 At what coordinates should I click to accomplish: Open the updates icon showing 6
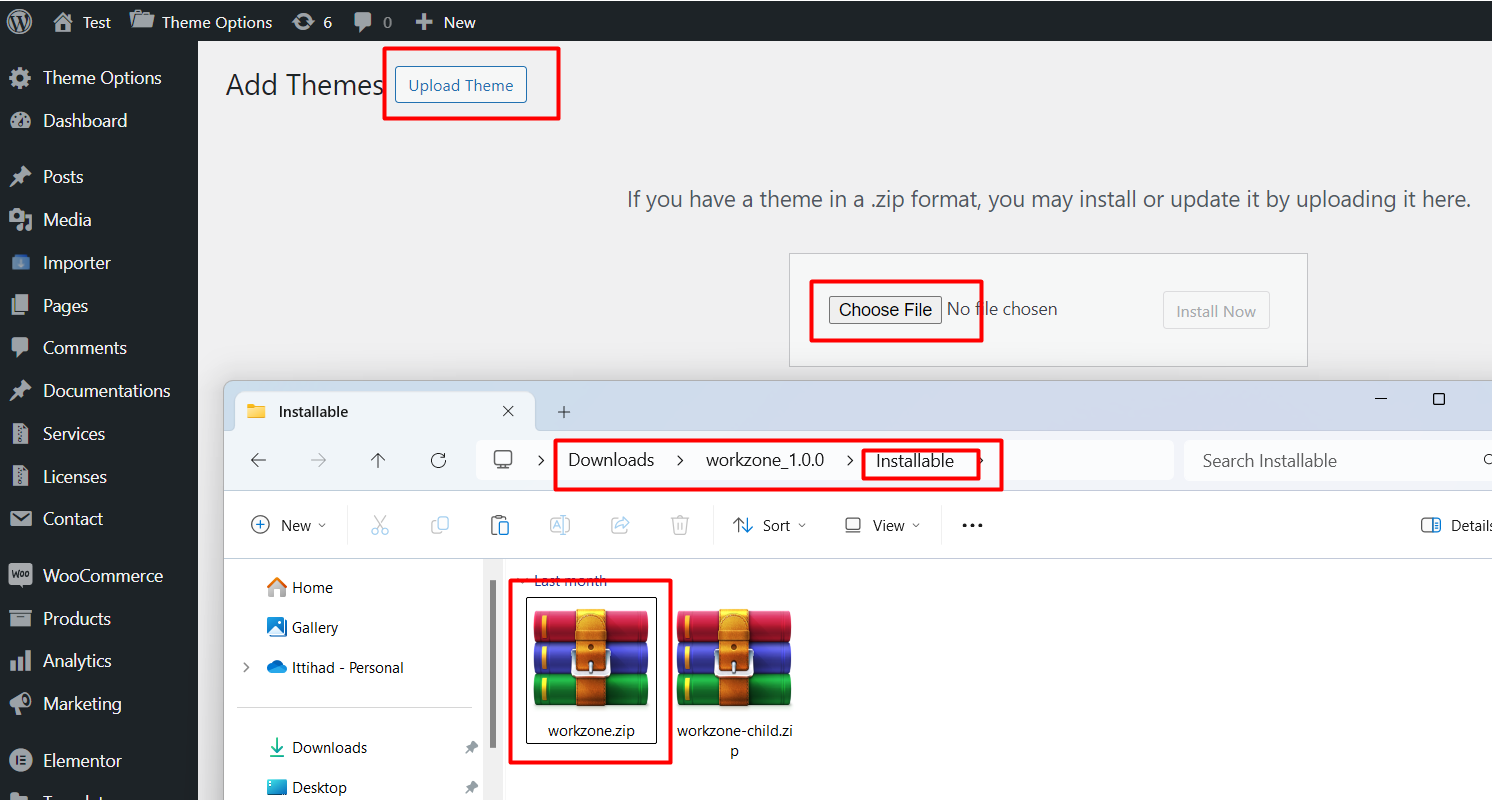(303, 21)
